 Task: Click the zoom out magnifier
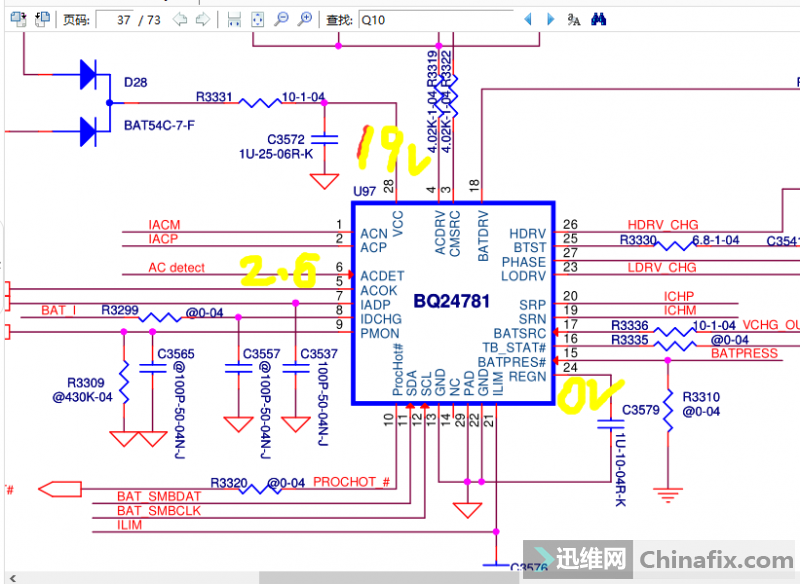(x=281, y=19)
